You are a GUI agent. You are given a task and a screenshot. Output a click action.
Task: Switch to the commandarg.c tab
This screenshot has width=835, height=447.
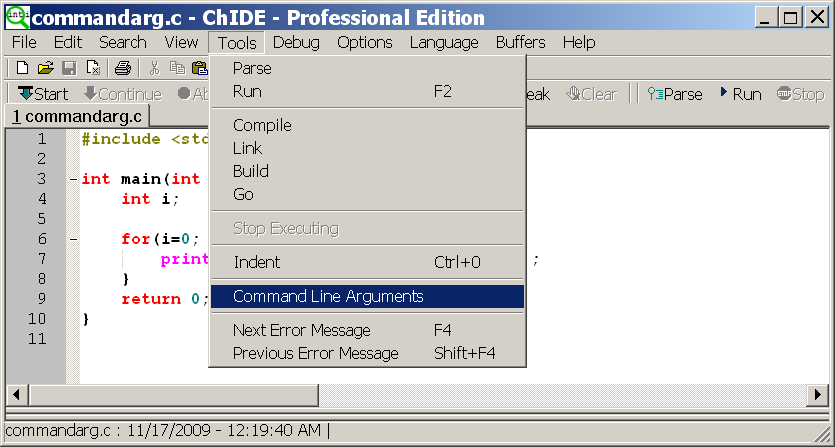(77, 116)
